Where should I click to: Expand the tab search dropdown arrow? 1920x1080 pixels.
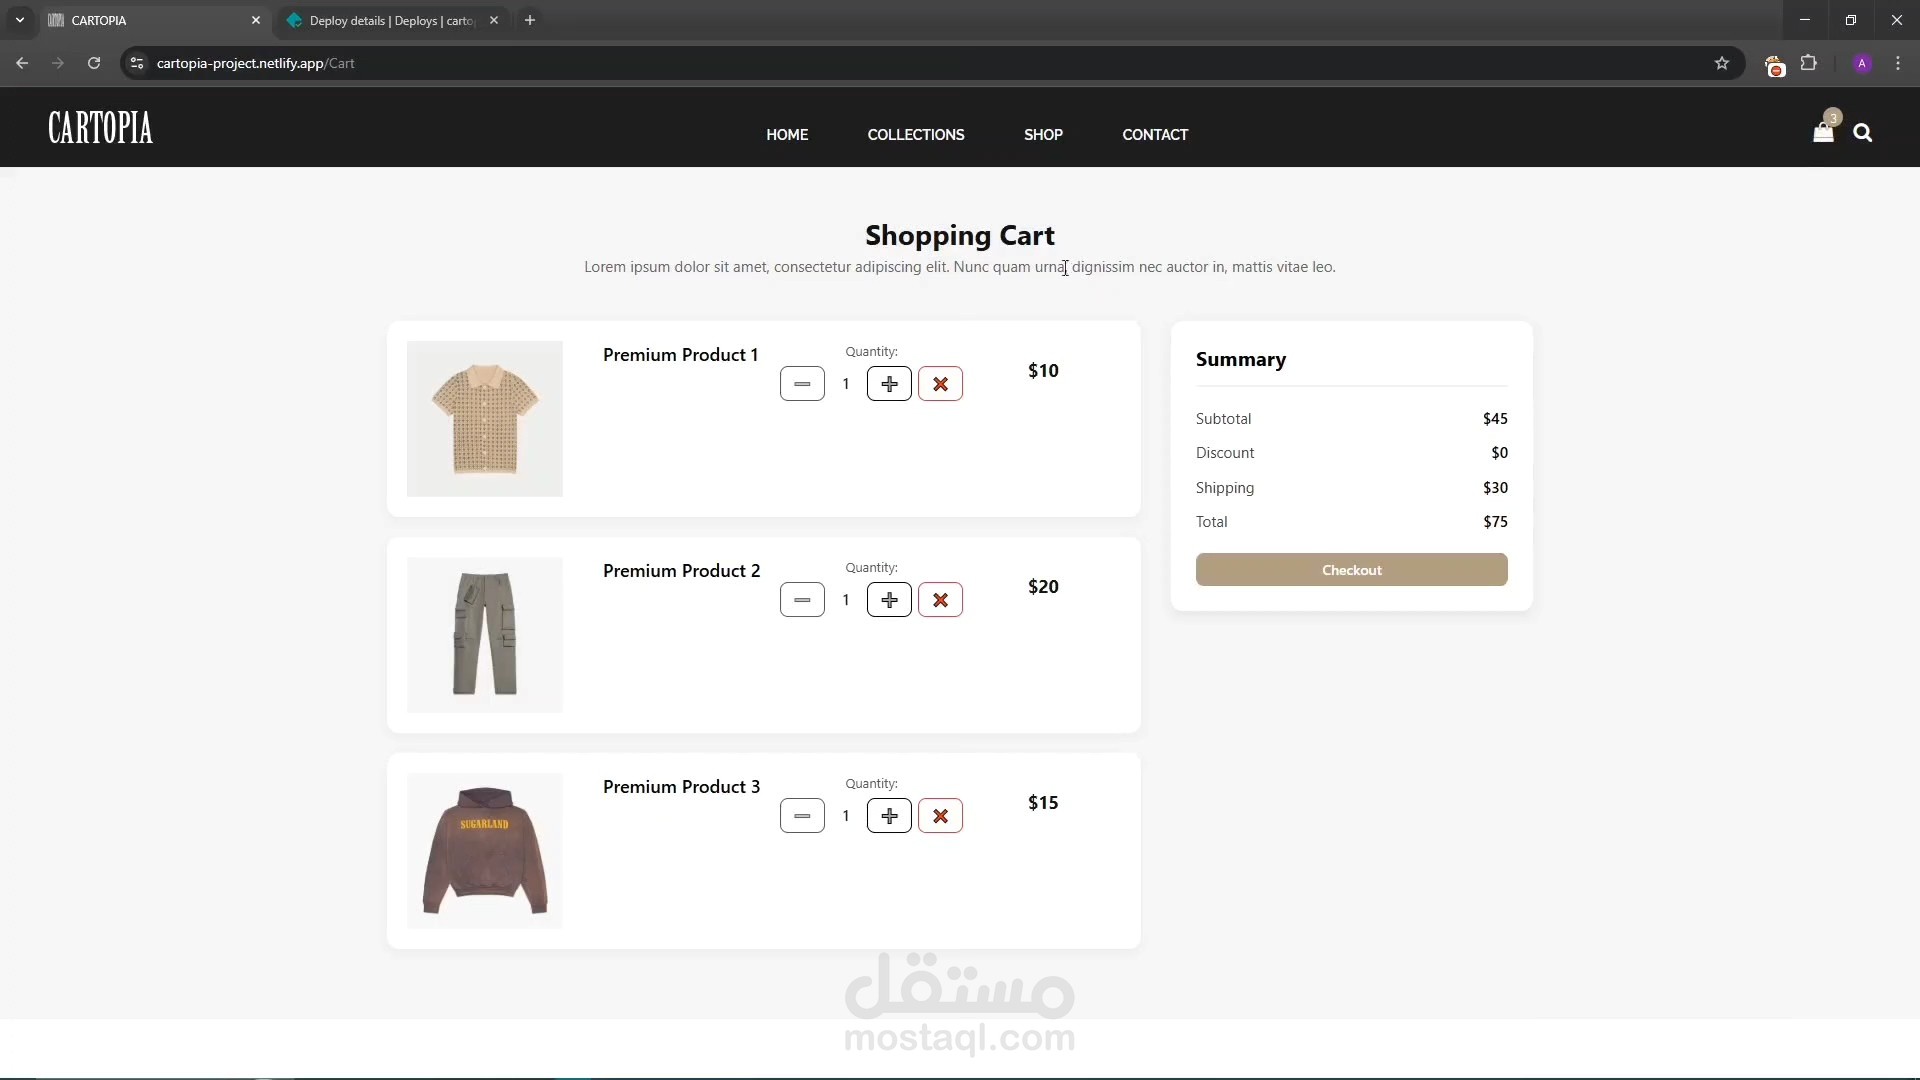pyautogui.click(x=20, y=20)
